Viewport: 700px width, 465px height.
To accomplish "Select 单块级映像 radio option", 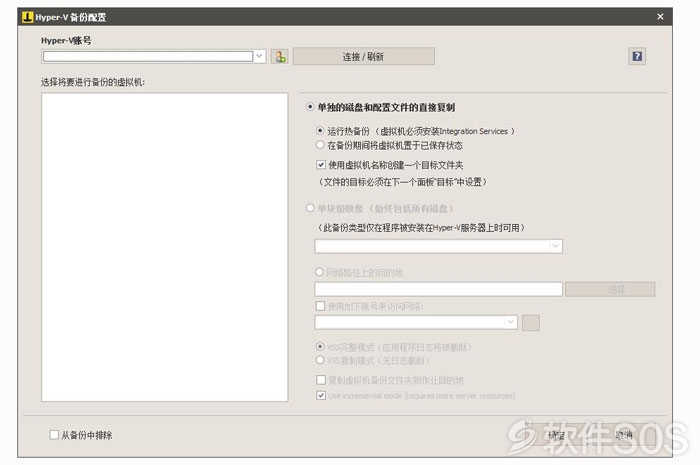I will (310, 208).
